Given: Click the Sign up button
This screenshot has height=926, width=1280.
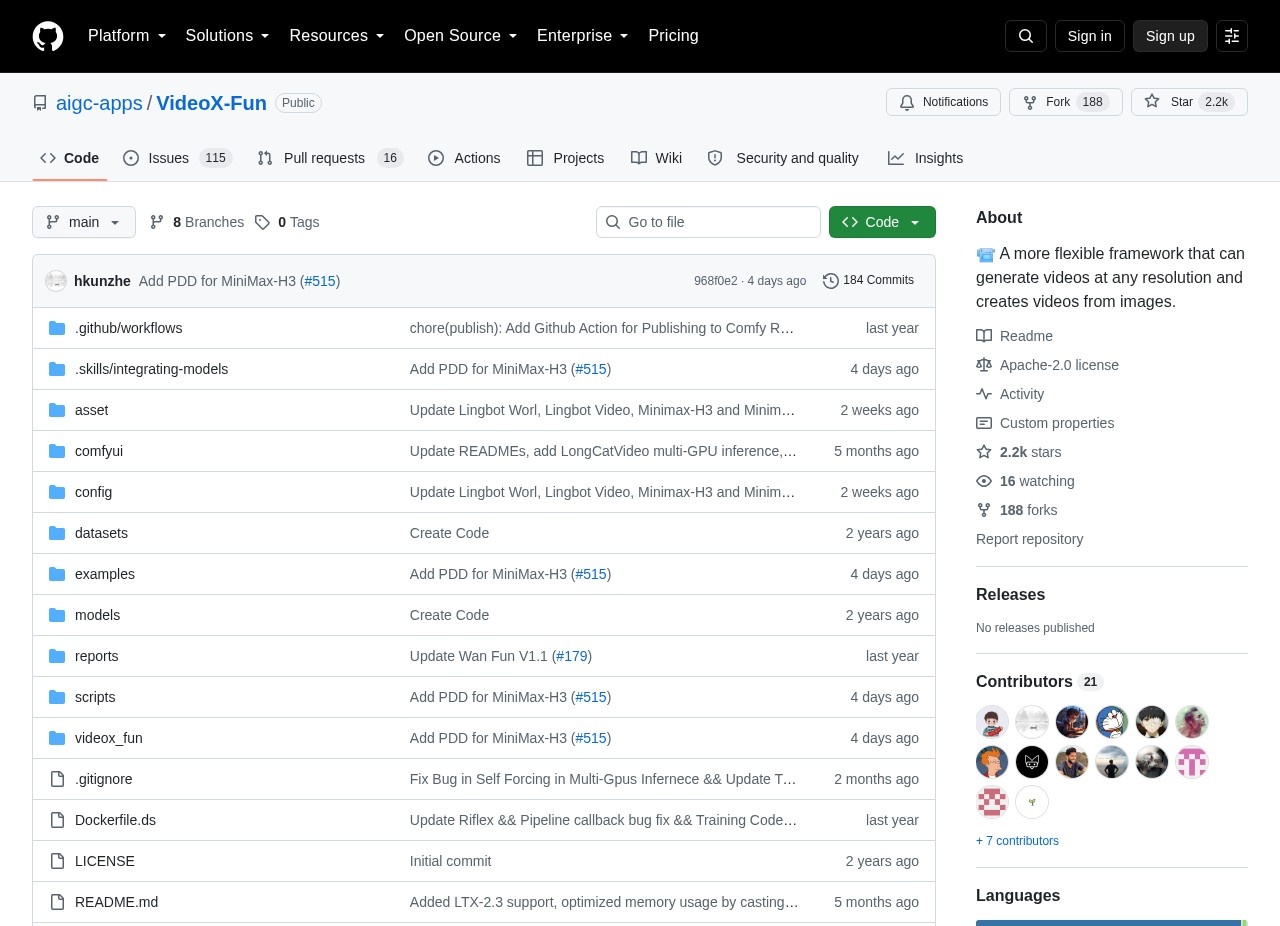Looking at the screenshot, I should coord(1170,36).
